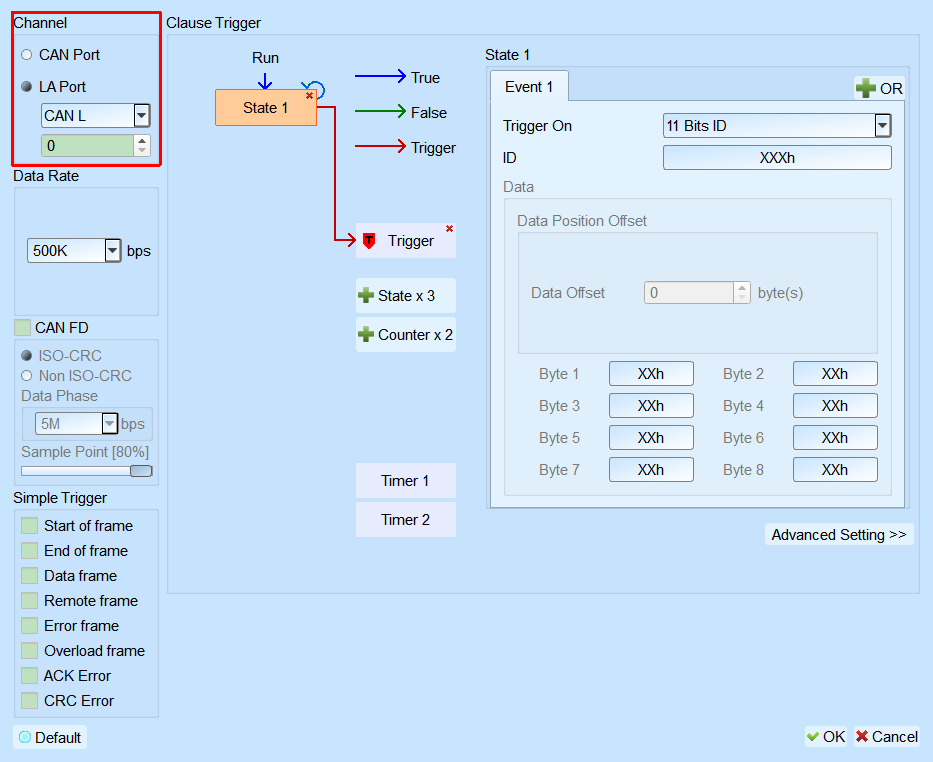Add states using the State x 3 plus
933x762 pixels.
click(x=366, y=296)
